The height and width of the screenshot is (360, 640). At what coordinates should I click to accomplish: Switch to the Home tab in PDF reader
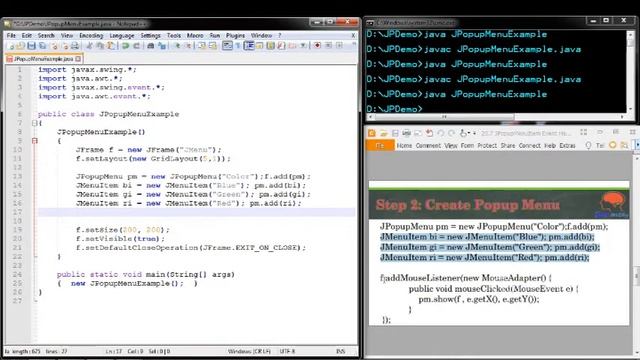404,145
